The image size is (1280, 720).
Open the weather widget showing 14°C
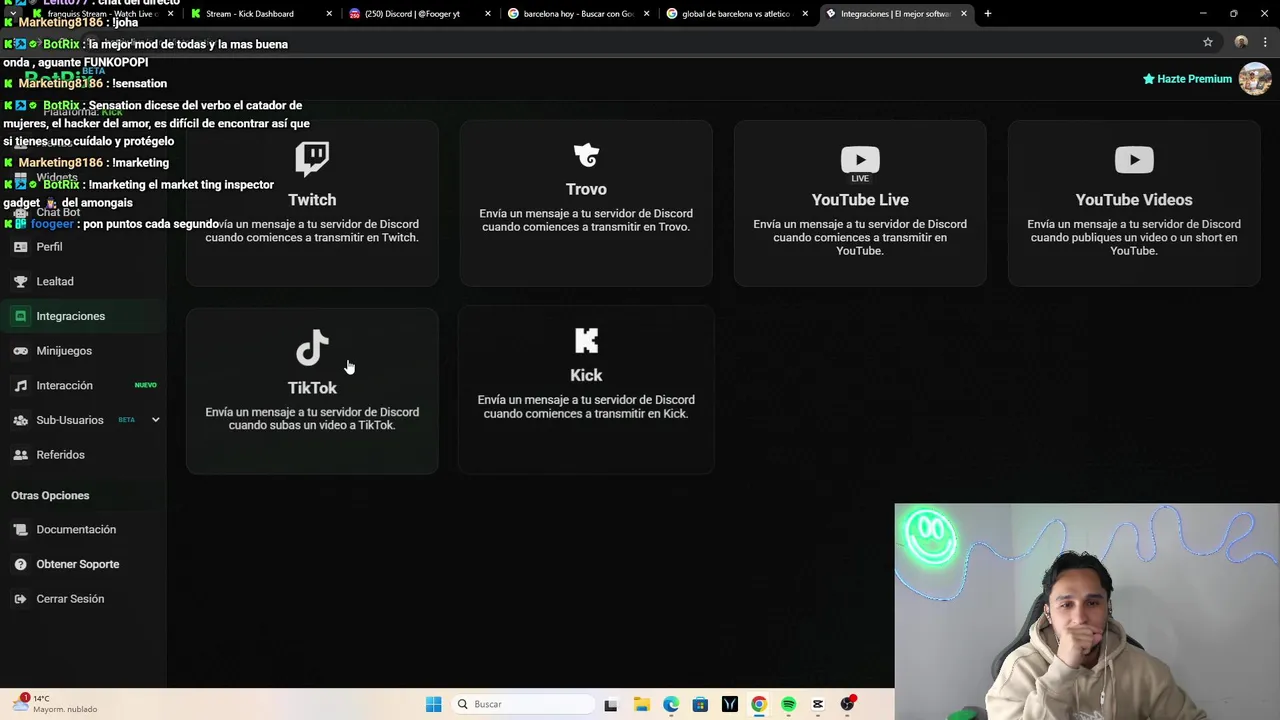coord(55,704)
